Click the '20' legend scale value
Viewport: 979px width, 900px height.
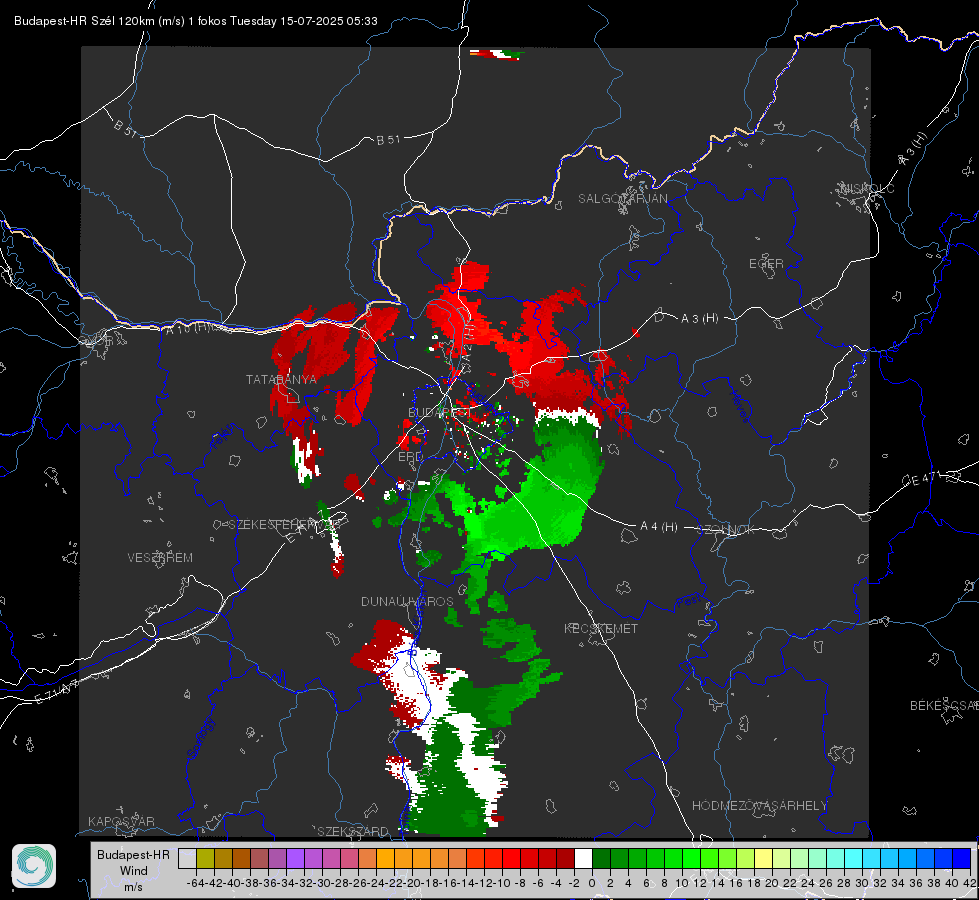pos(772,883)
